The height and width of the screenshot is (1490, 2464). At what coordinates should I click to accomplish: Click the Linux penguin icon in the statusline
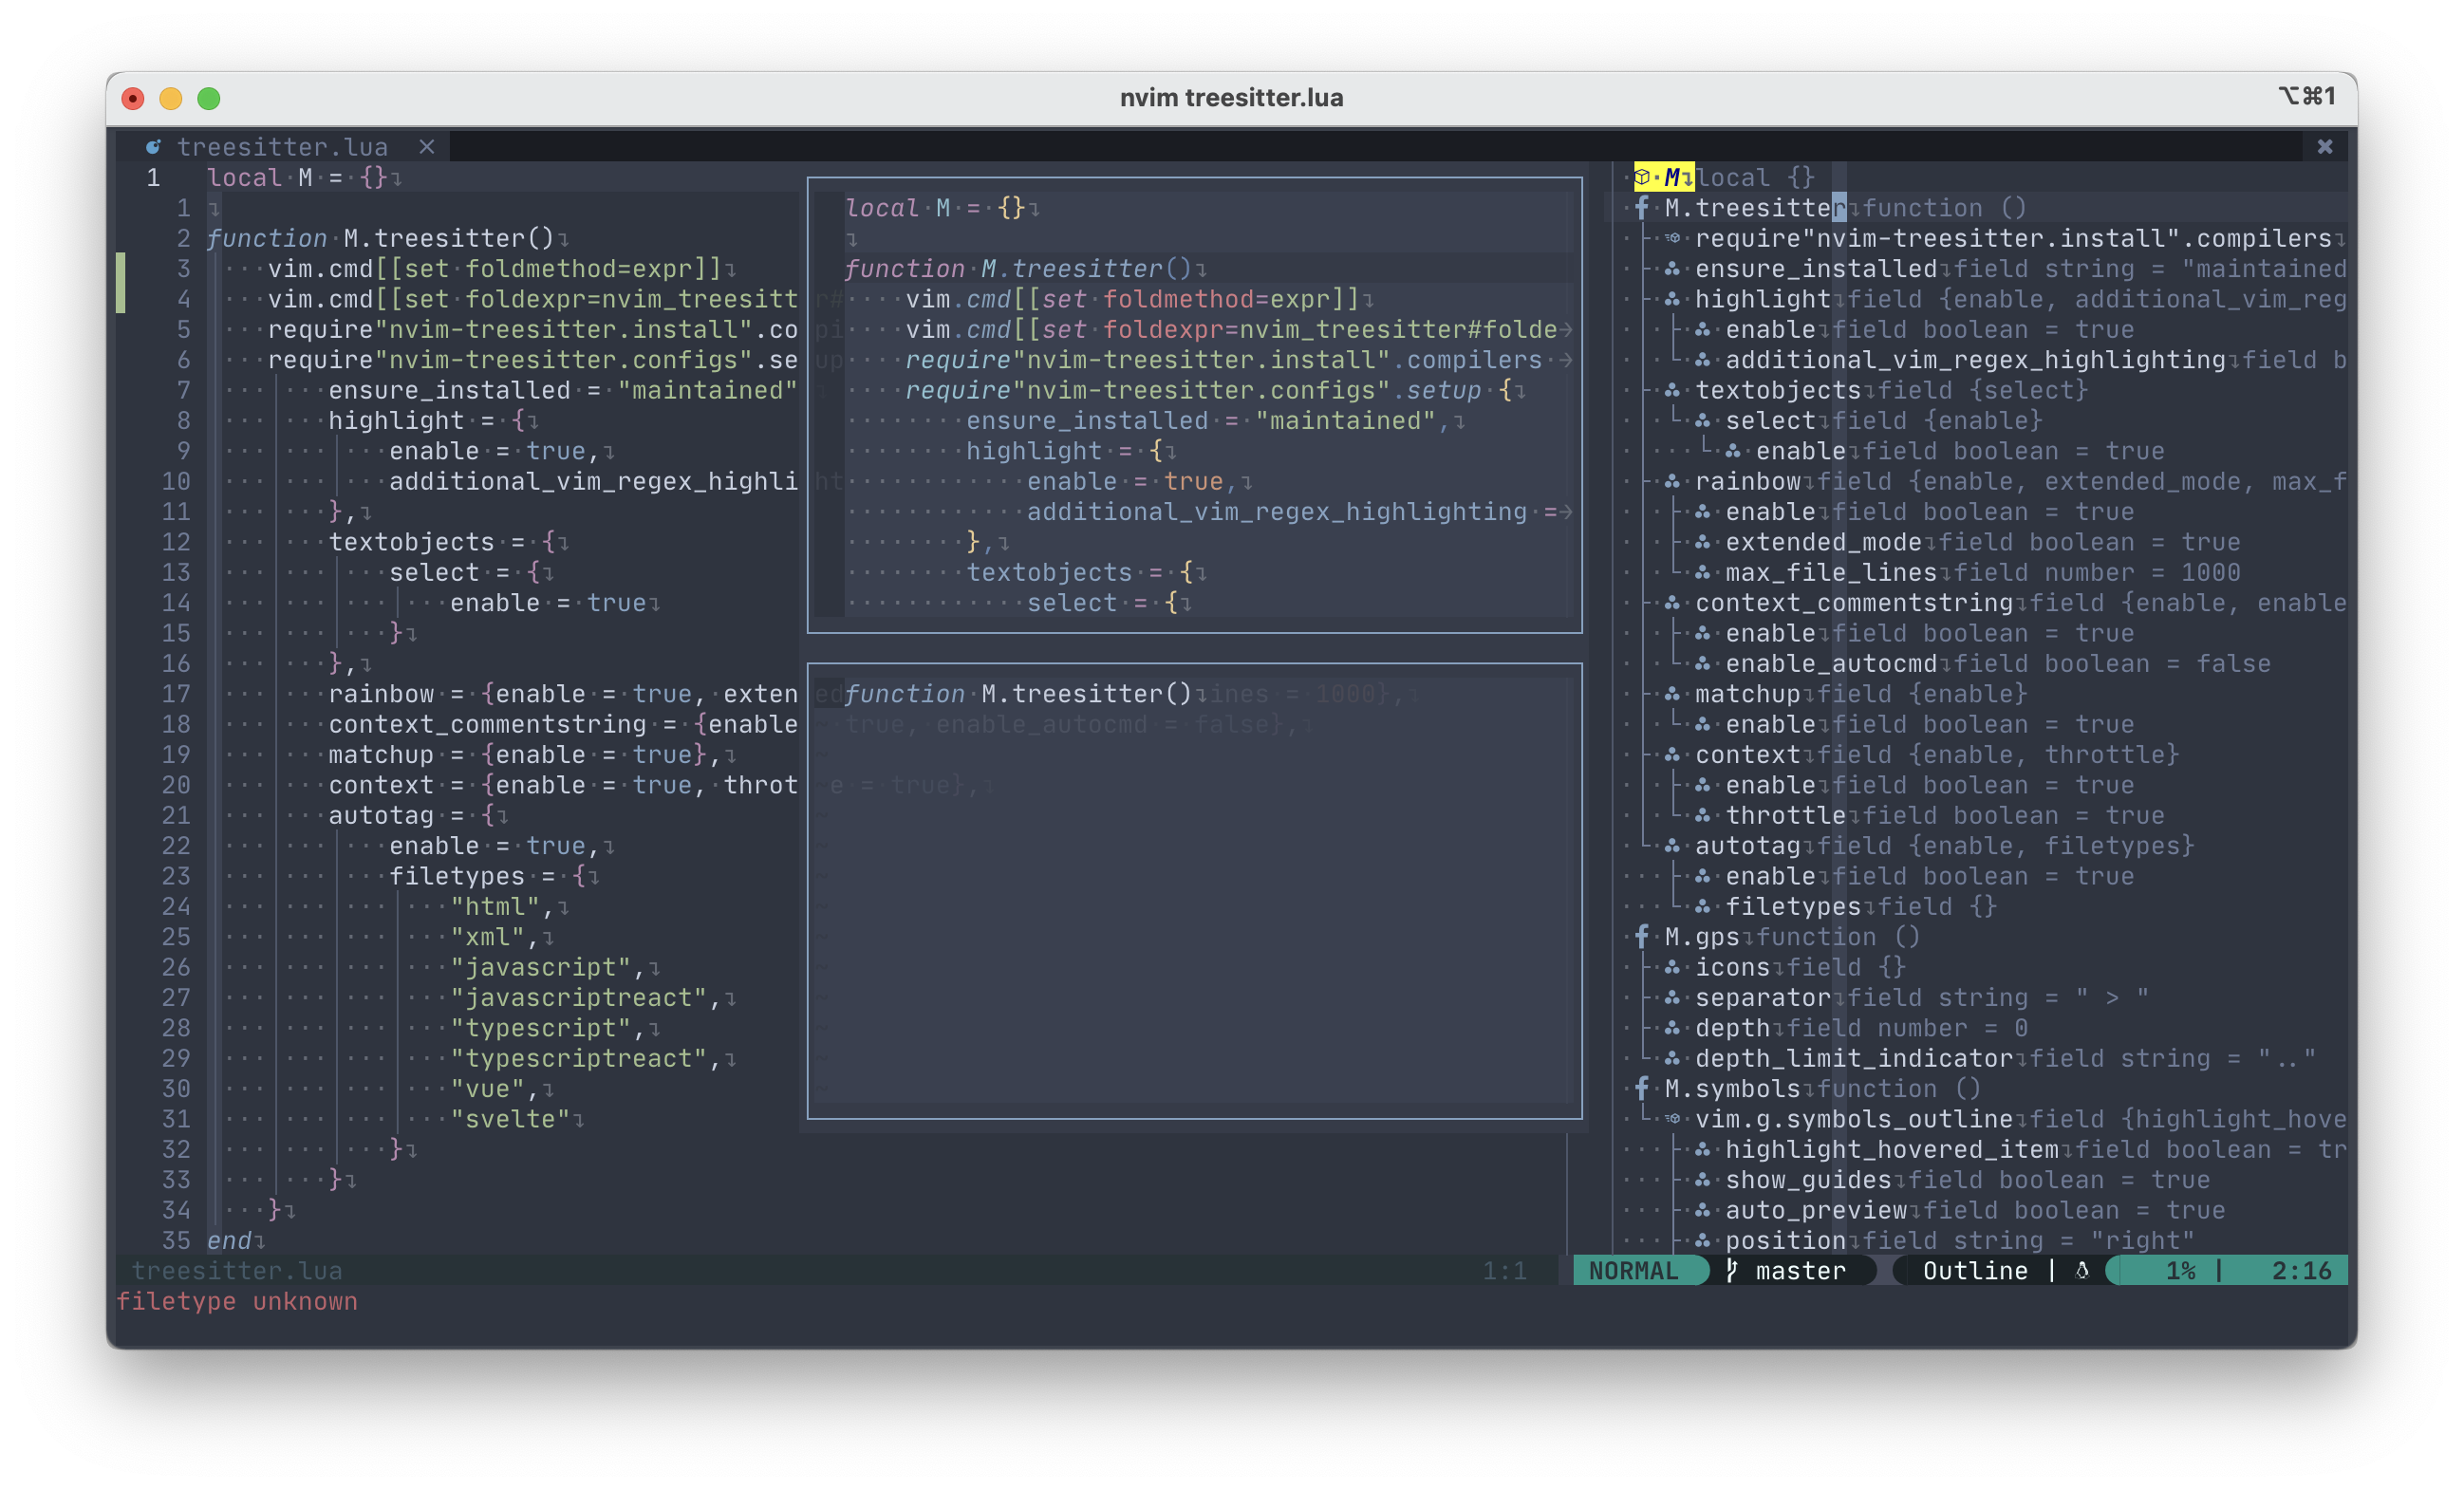2081,1270
